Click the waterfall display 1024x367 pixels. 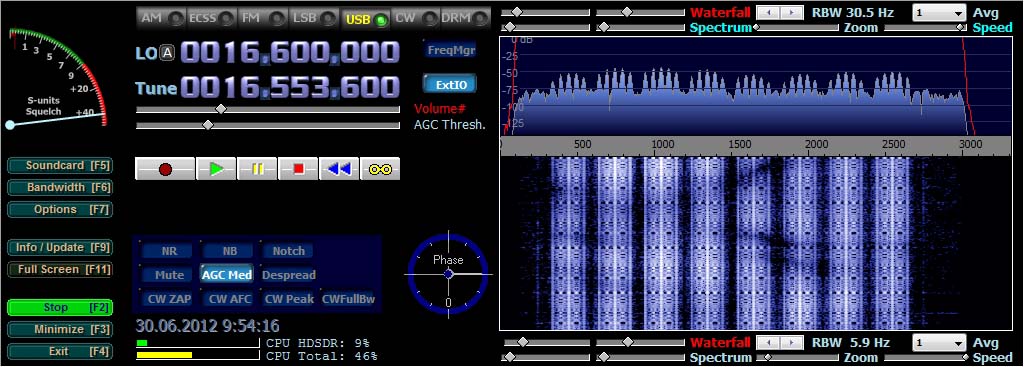(756, 243)
